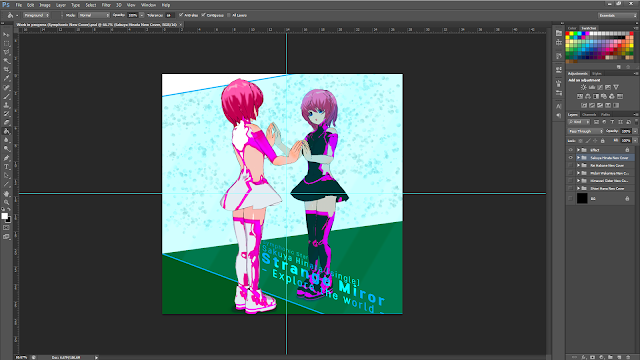Viewport: 640px width, 360px height.
Task: Open the fill source Foreground dropdown
Action: point(36,15)
